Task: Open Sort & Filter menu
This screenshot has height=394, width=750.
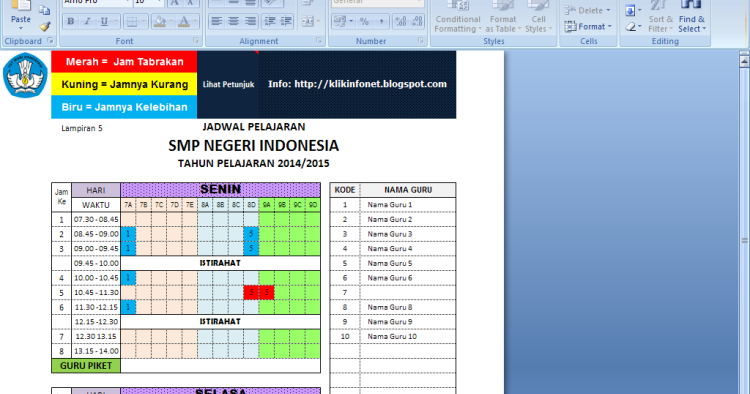Action: click(660, 17)
